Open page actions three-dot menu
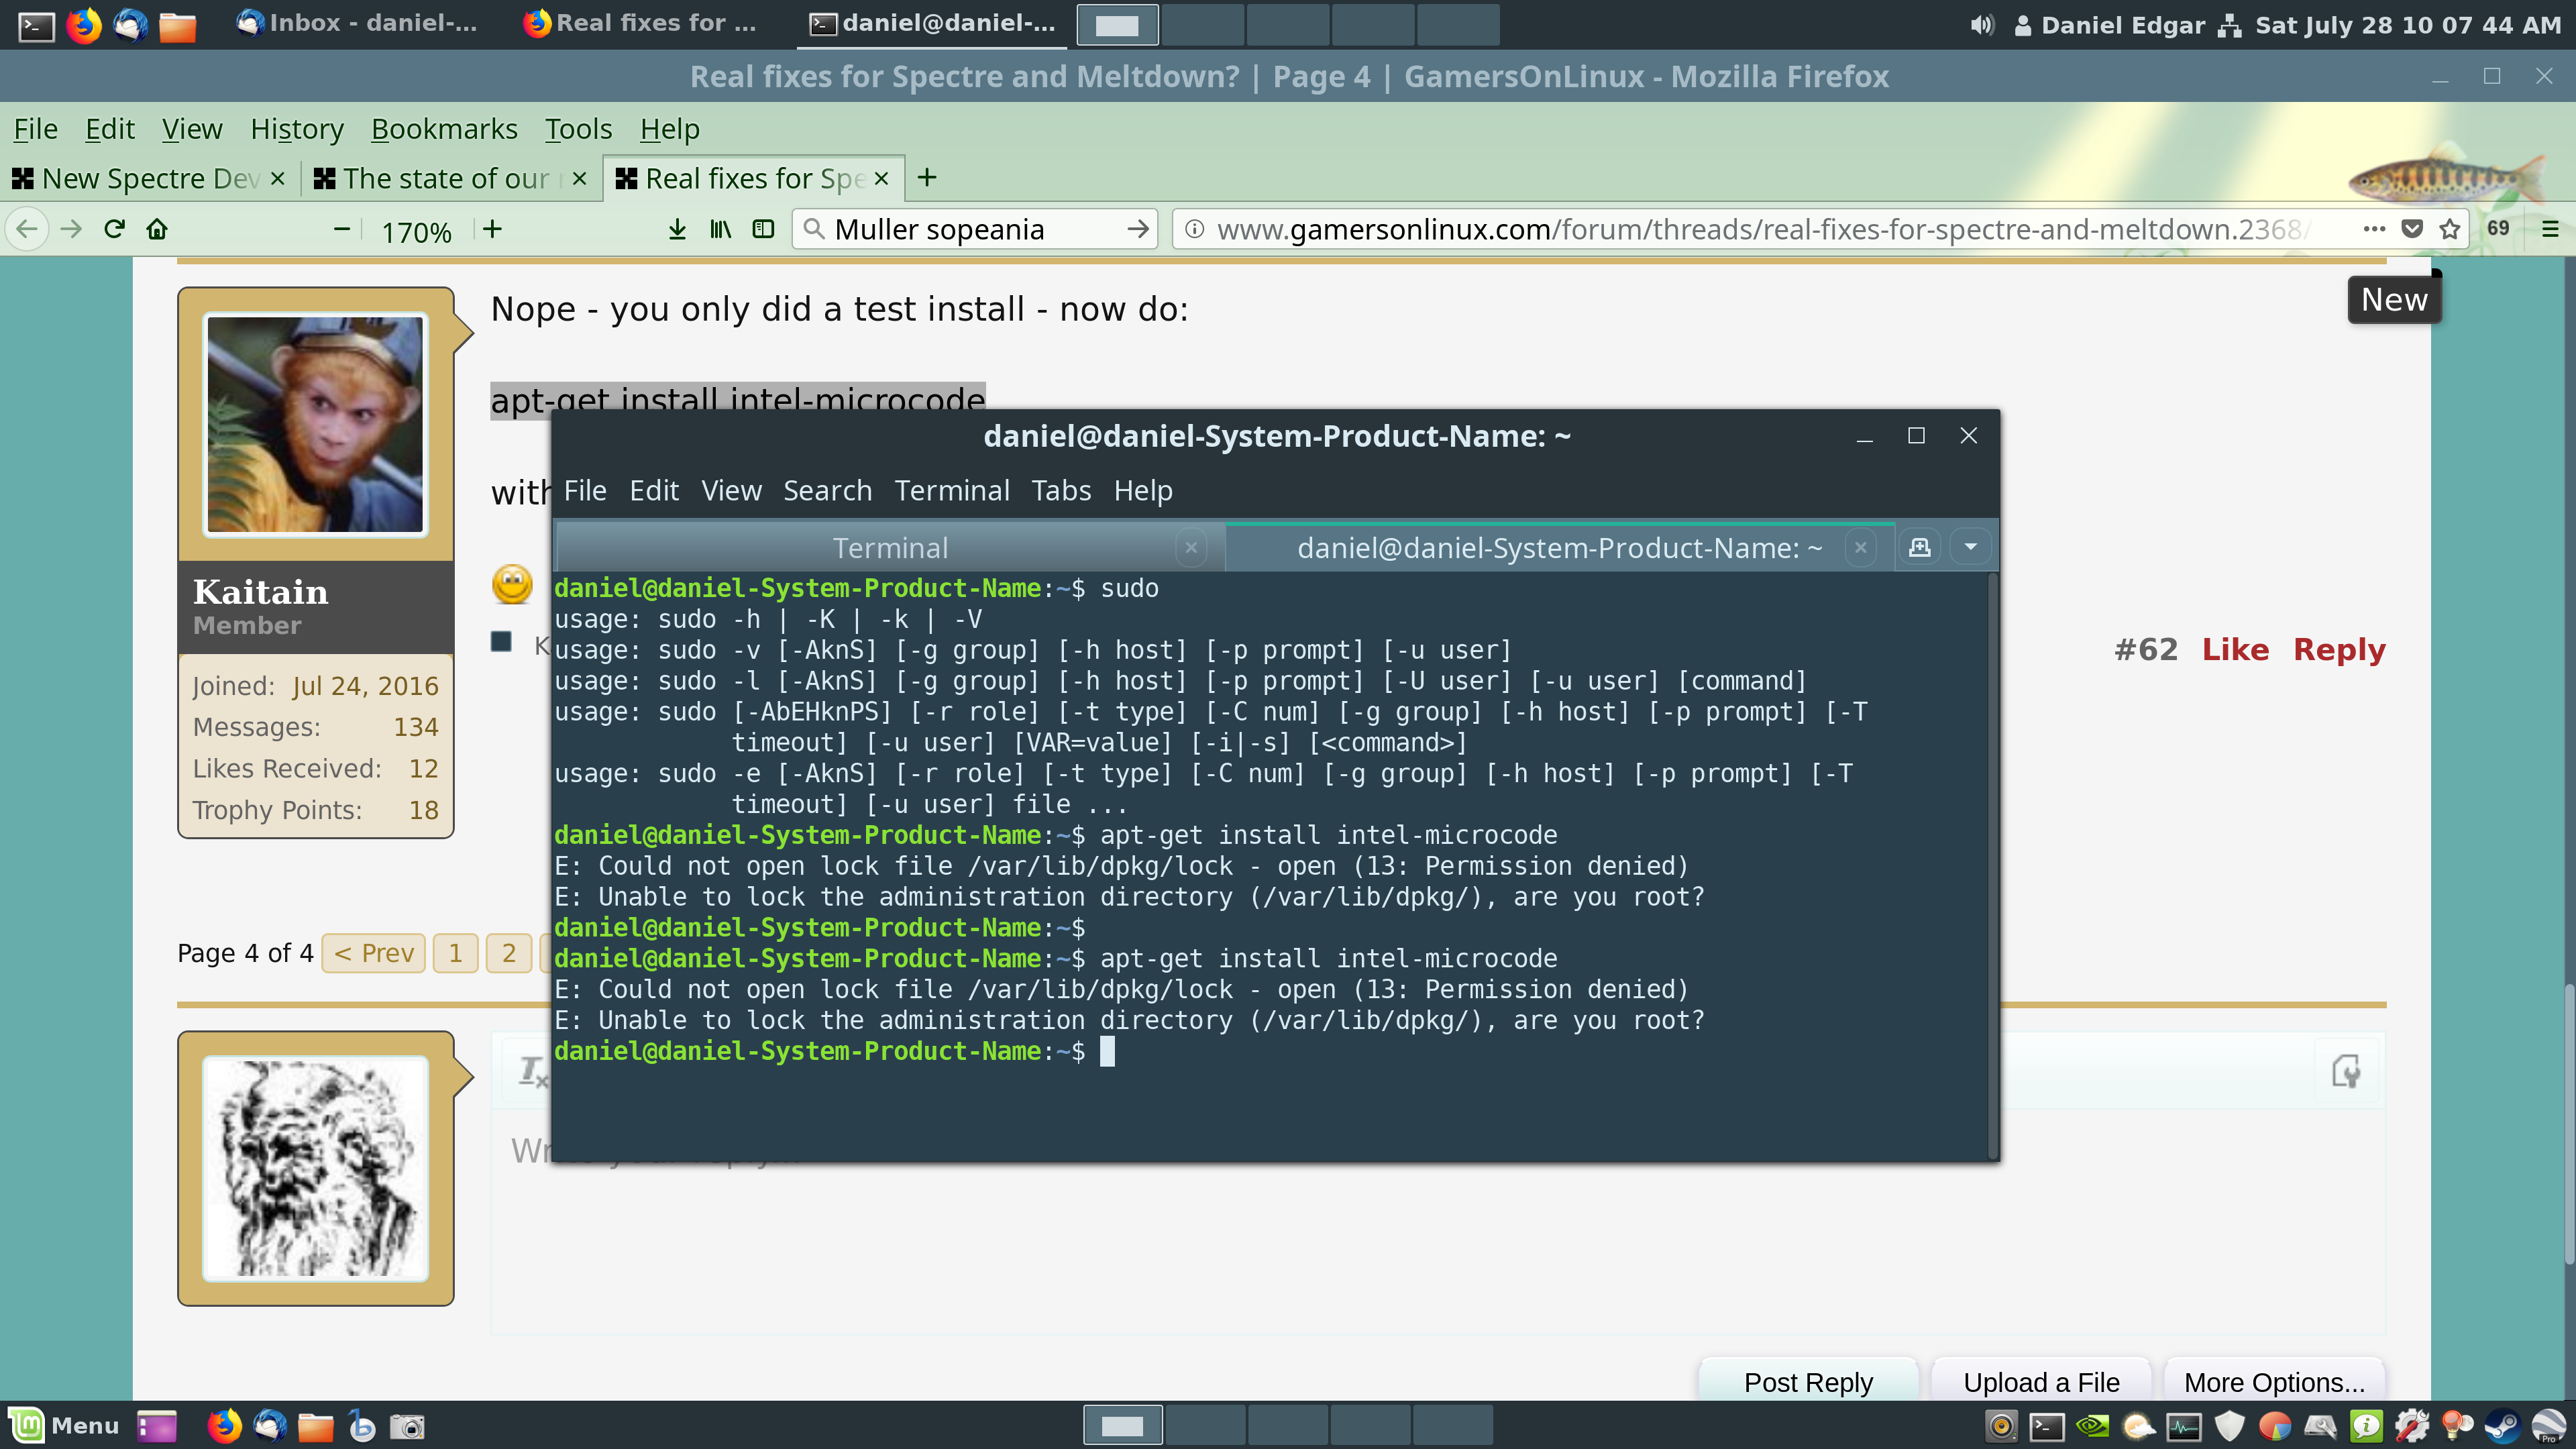 2374,229
